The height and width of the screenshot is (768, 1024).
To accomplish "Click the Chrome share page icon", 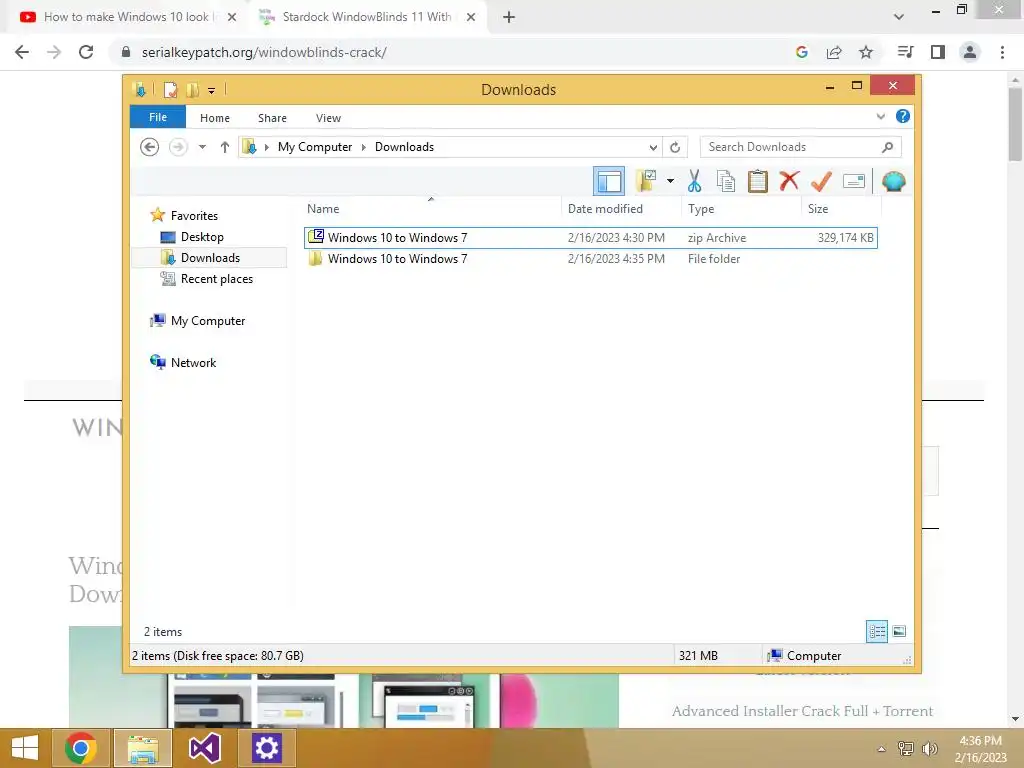I will [834, 52].
